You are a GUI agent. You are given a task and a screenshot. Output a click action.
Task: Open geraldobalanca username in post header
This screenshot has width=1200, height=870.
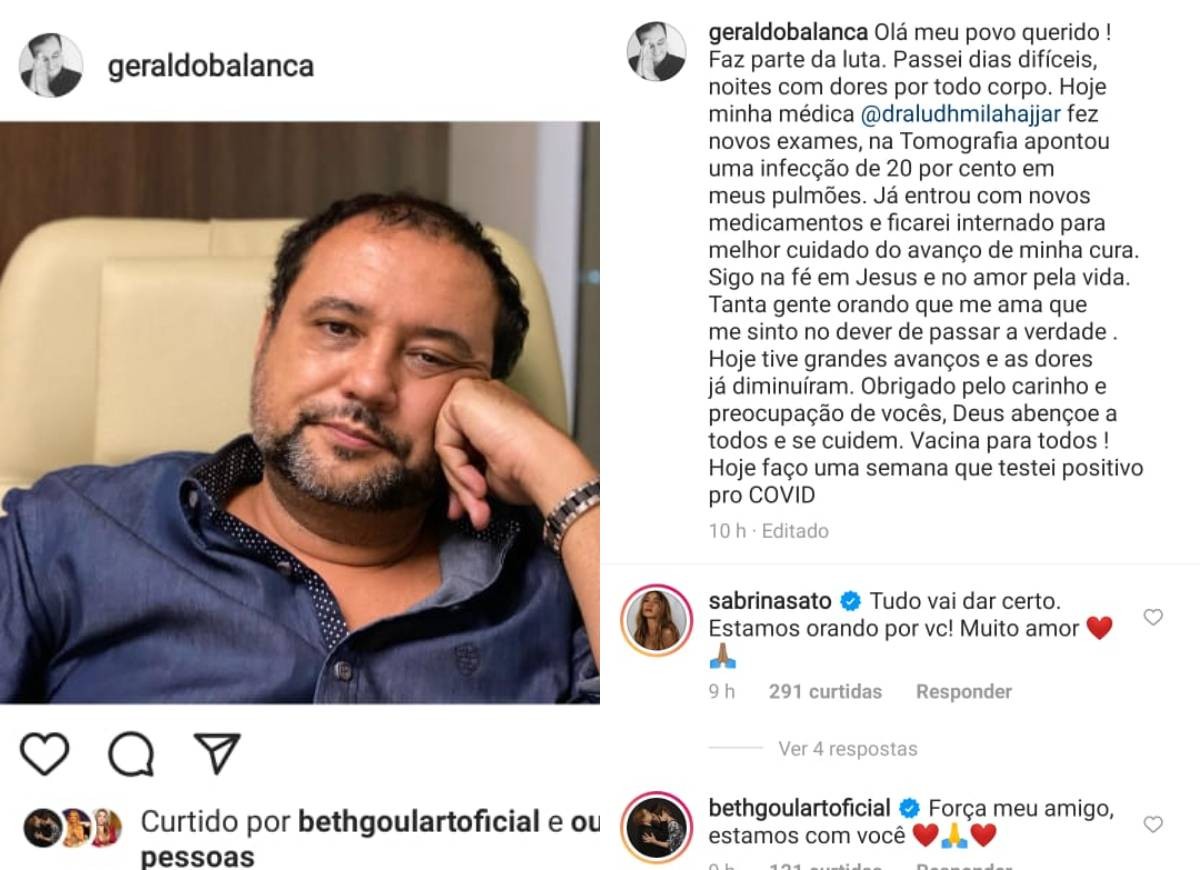pyautogui.click(x=210, y=66)
